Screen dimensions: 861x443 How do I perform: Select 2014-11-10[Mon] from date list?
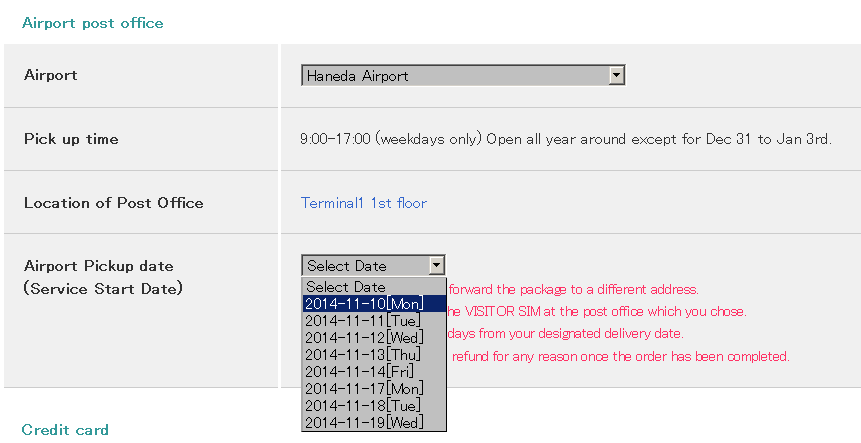tap(364, 303)
